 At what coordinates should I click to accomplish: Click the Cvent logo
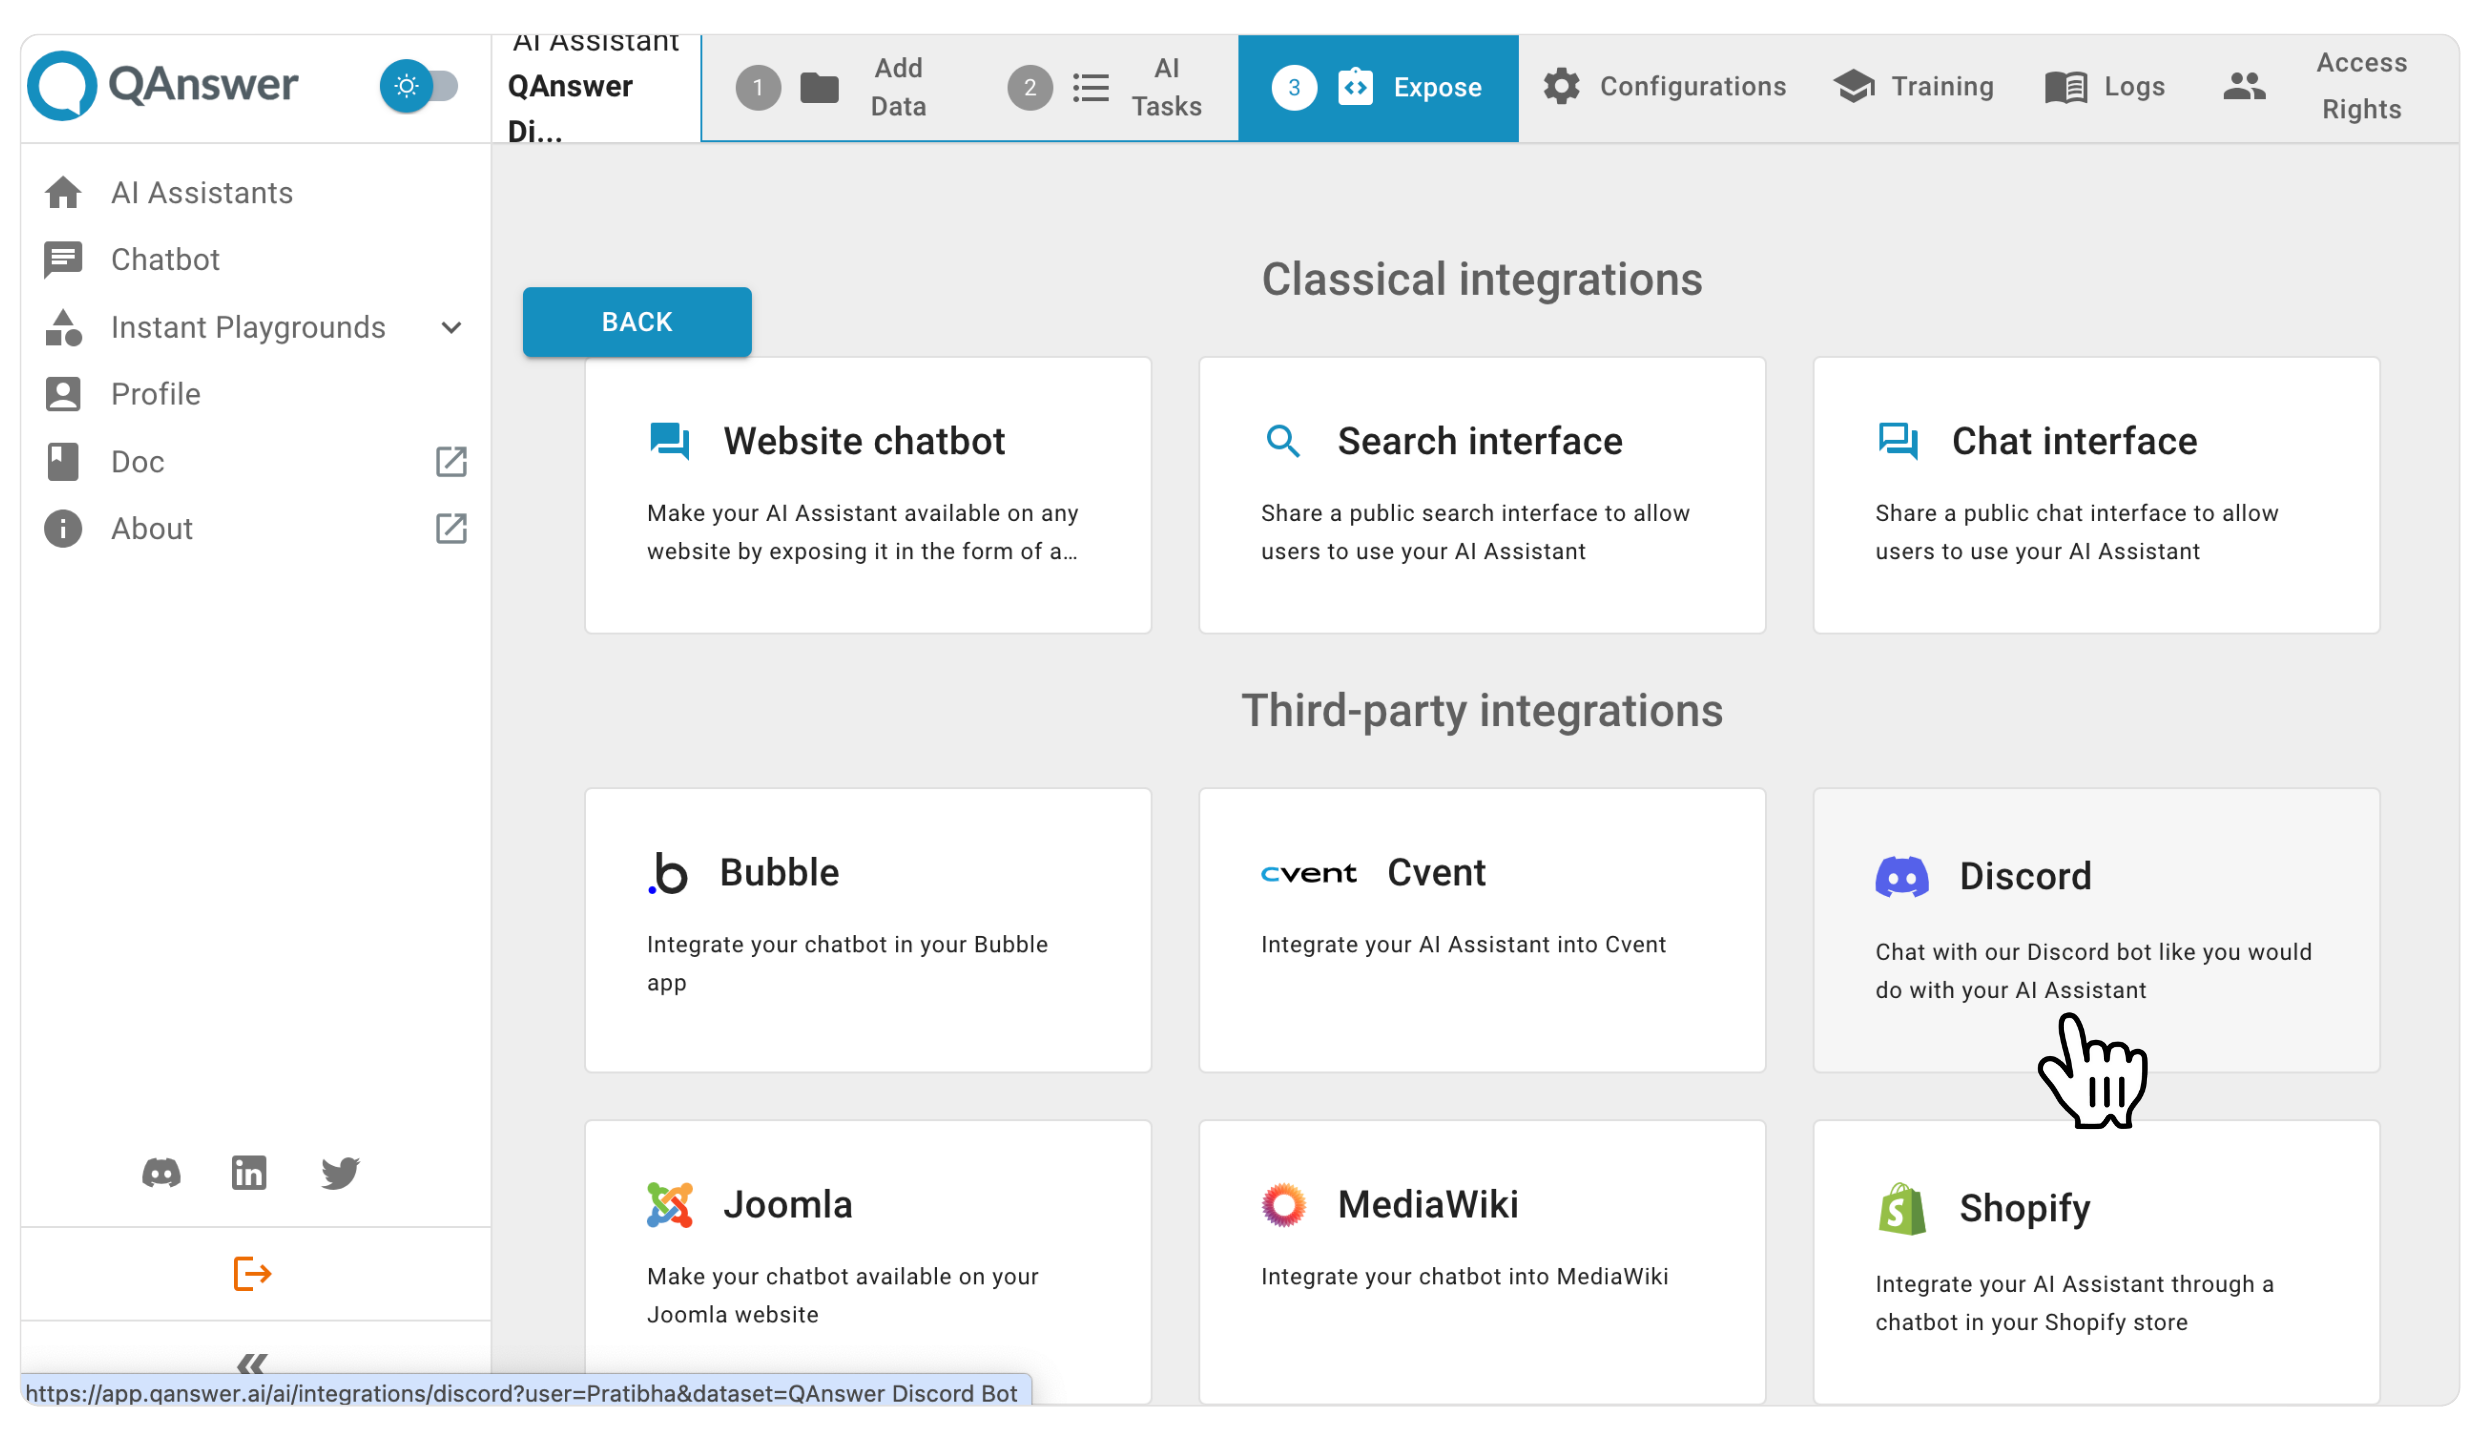pyautogui.click(x=1309, y=873)
